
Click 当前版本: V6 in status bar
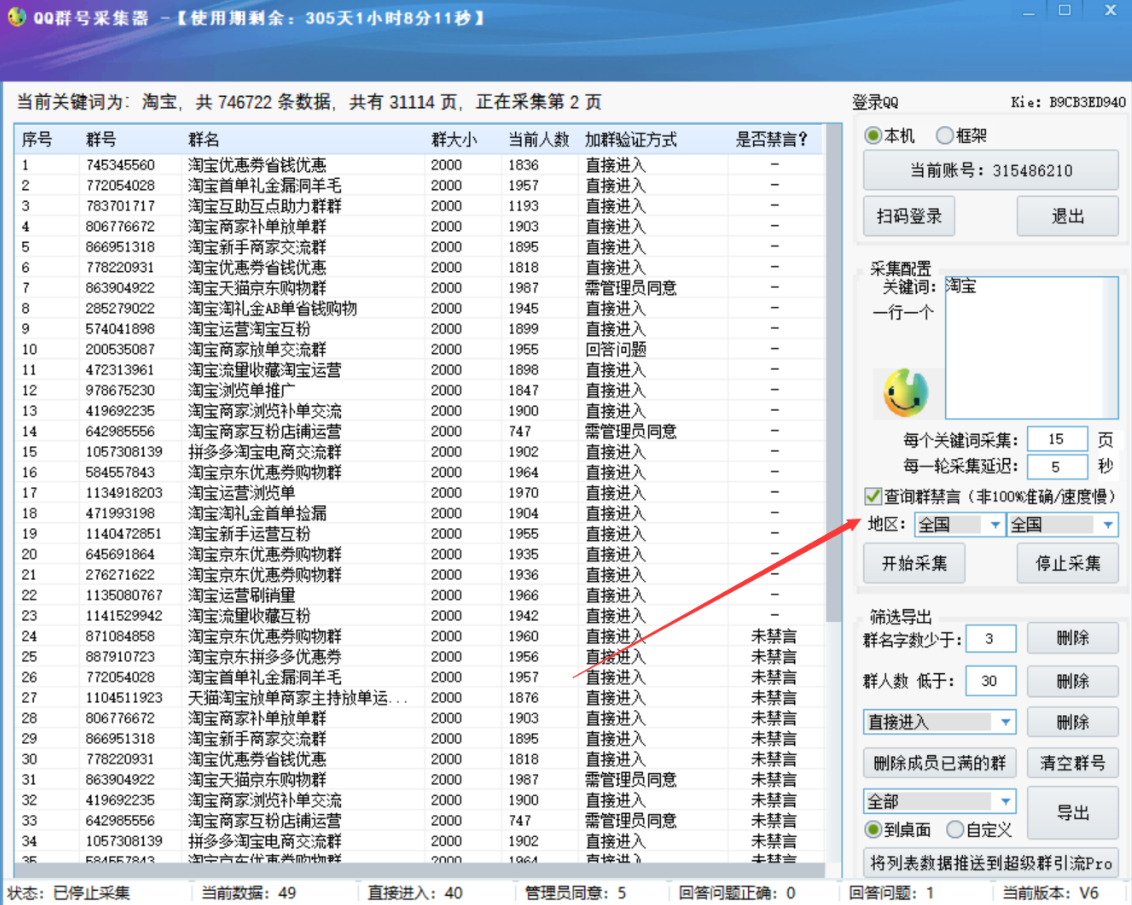click(1050, 893)
